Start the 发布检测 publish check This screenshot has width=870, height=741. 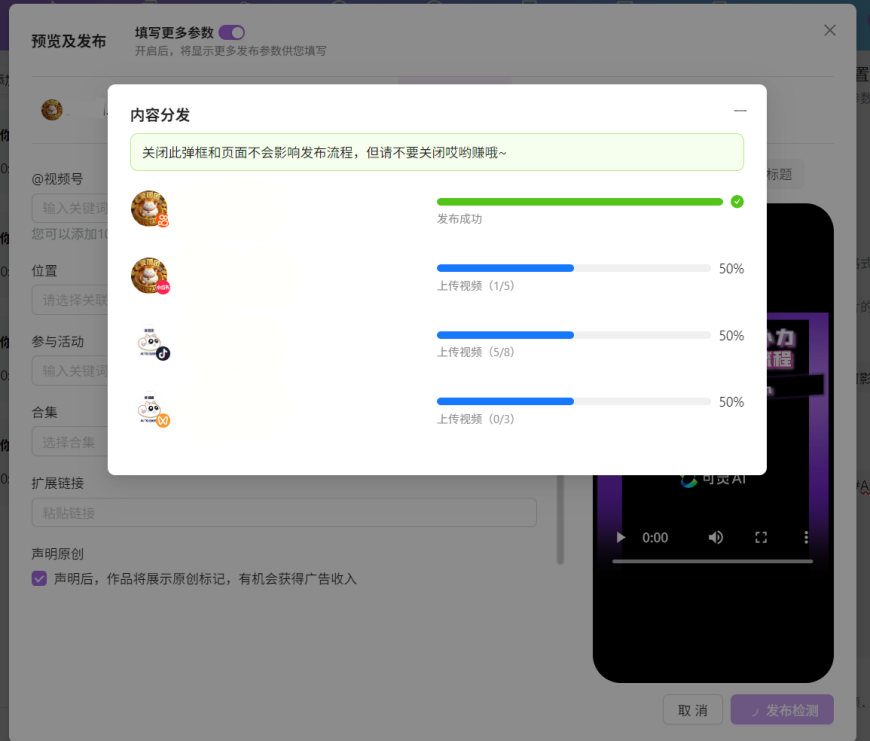781,709
